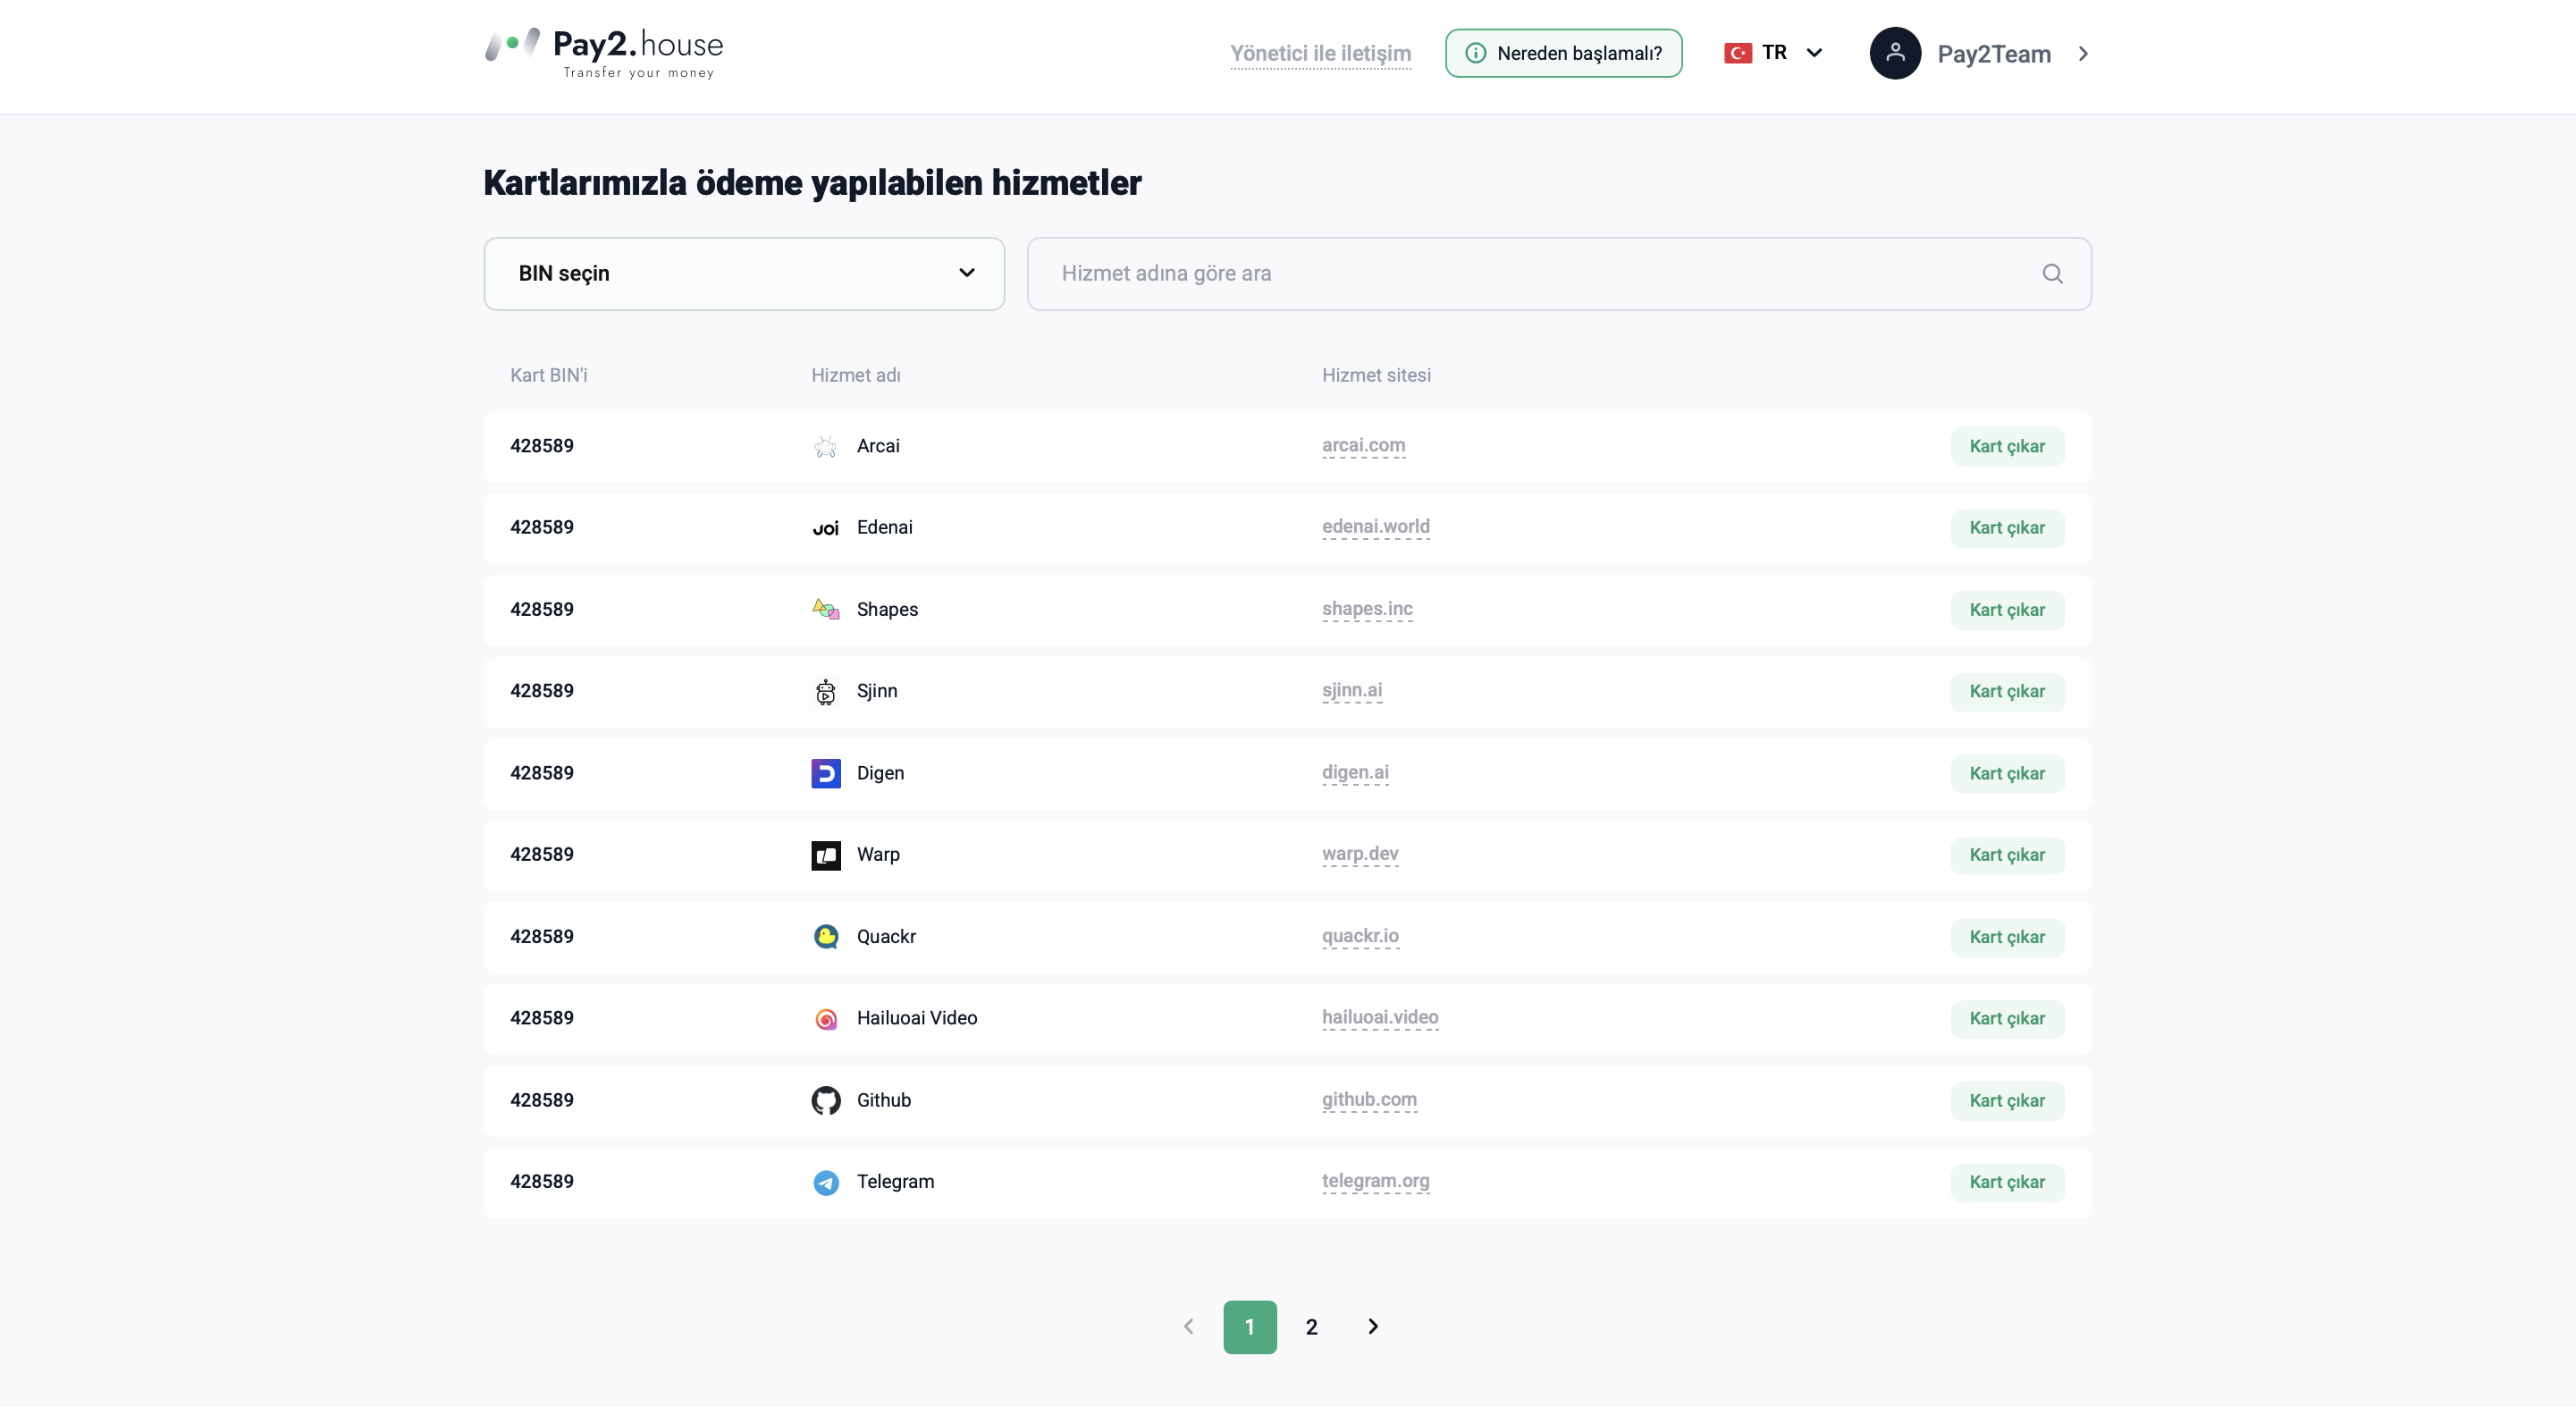Click the Warp service icon
Viewport: 2576px width, 1407px height.
pyautogui.click(x=825, y=855)
